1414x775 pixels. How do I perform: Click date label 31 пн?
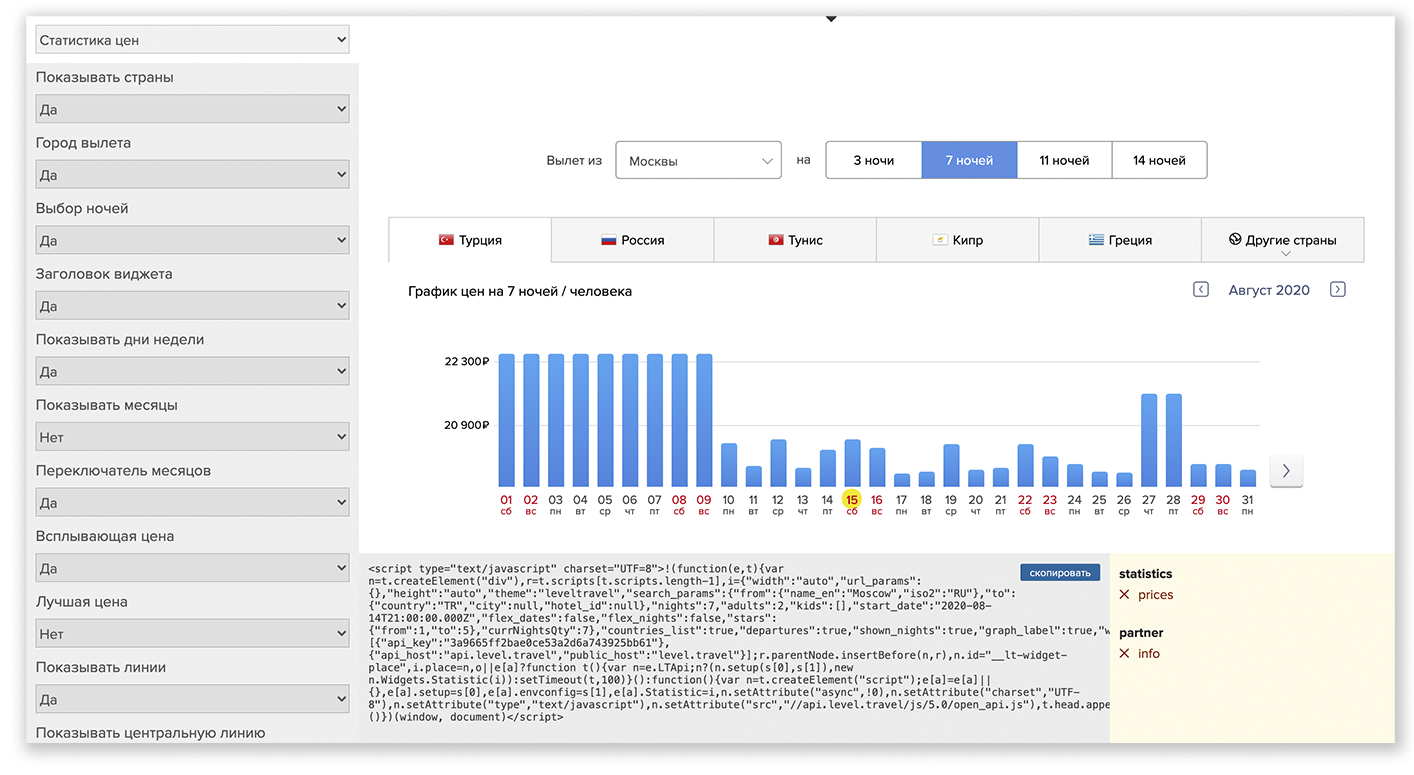point(1247,503)
